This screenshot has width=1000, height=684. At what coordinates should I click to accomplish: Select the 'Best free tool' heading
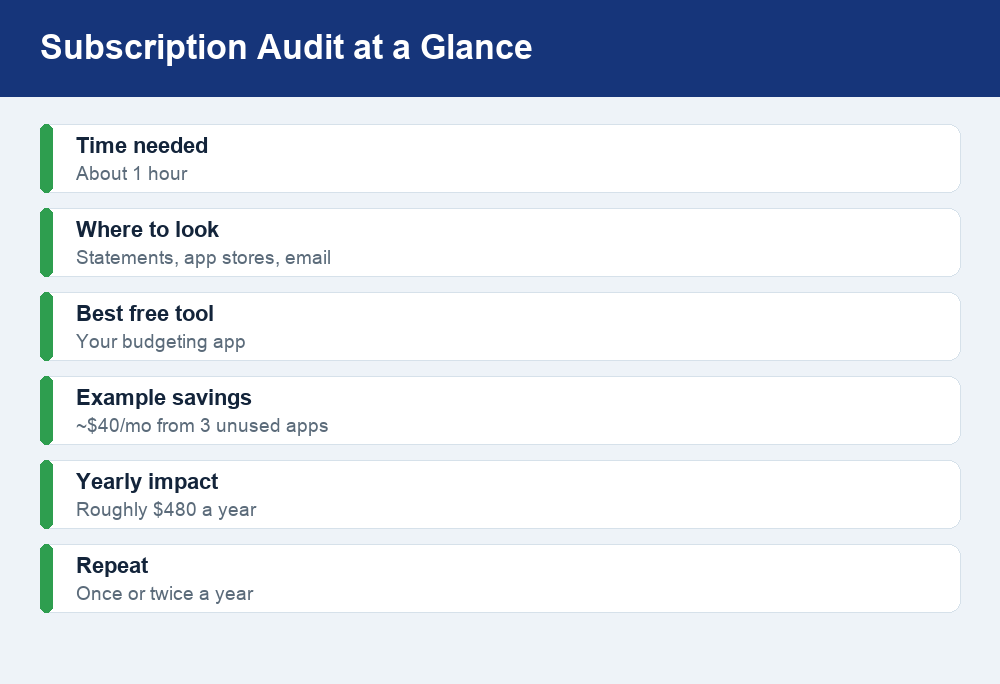click(145, 314)
